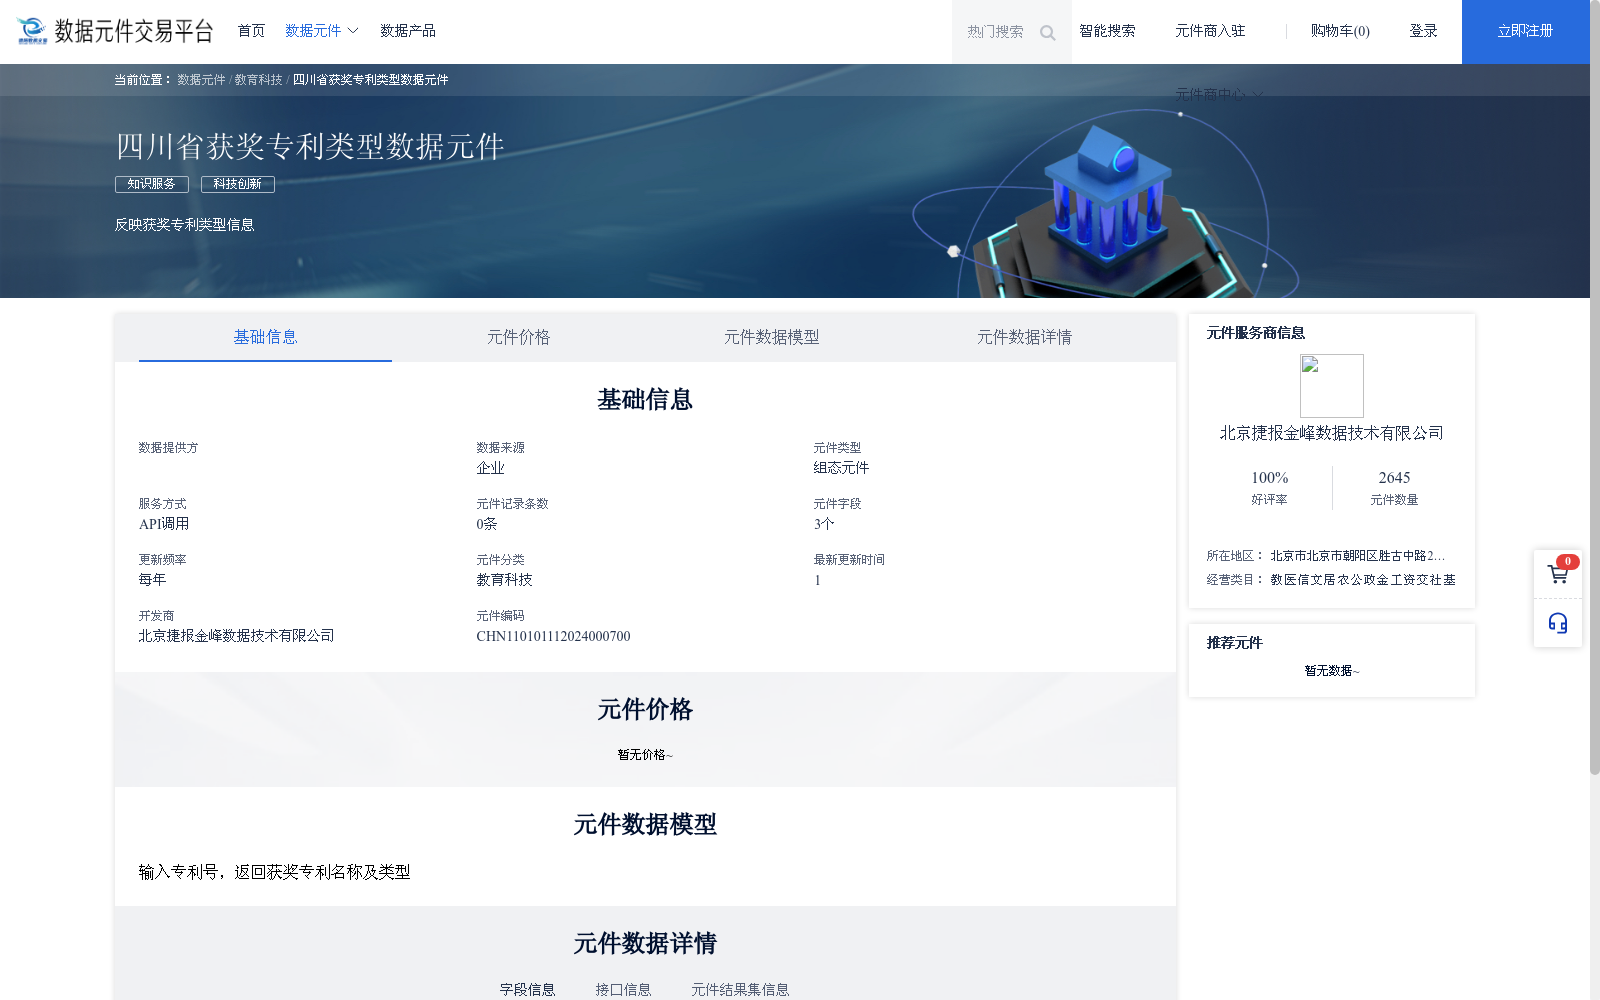Click the service provider avatar image
Image resolution: width=1600 pixels, height=1000 pixels.
(x=1332, y=386)
